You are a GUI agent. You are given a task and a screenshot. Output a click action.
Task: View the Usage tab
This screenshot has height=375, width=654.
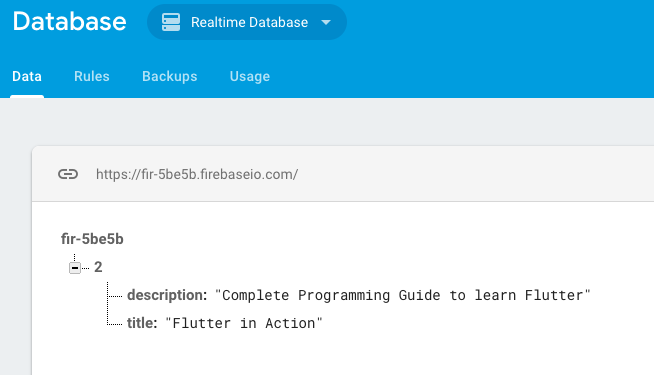[250, 76]
